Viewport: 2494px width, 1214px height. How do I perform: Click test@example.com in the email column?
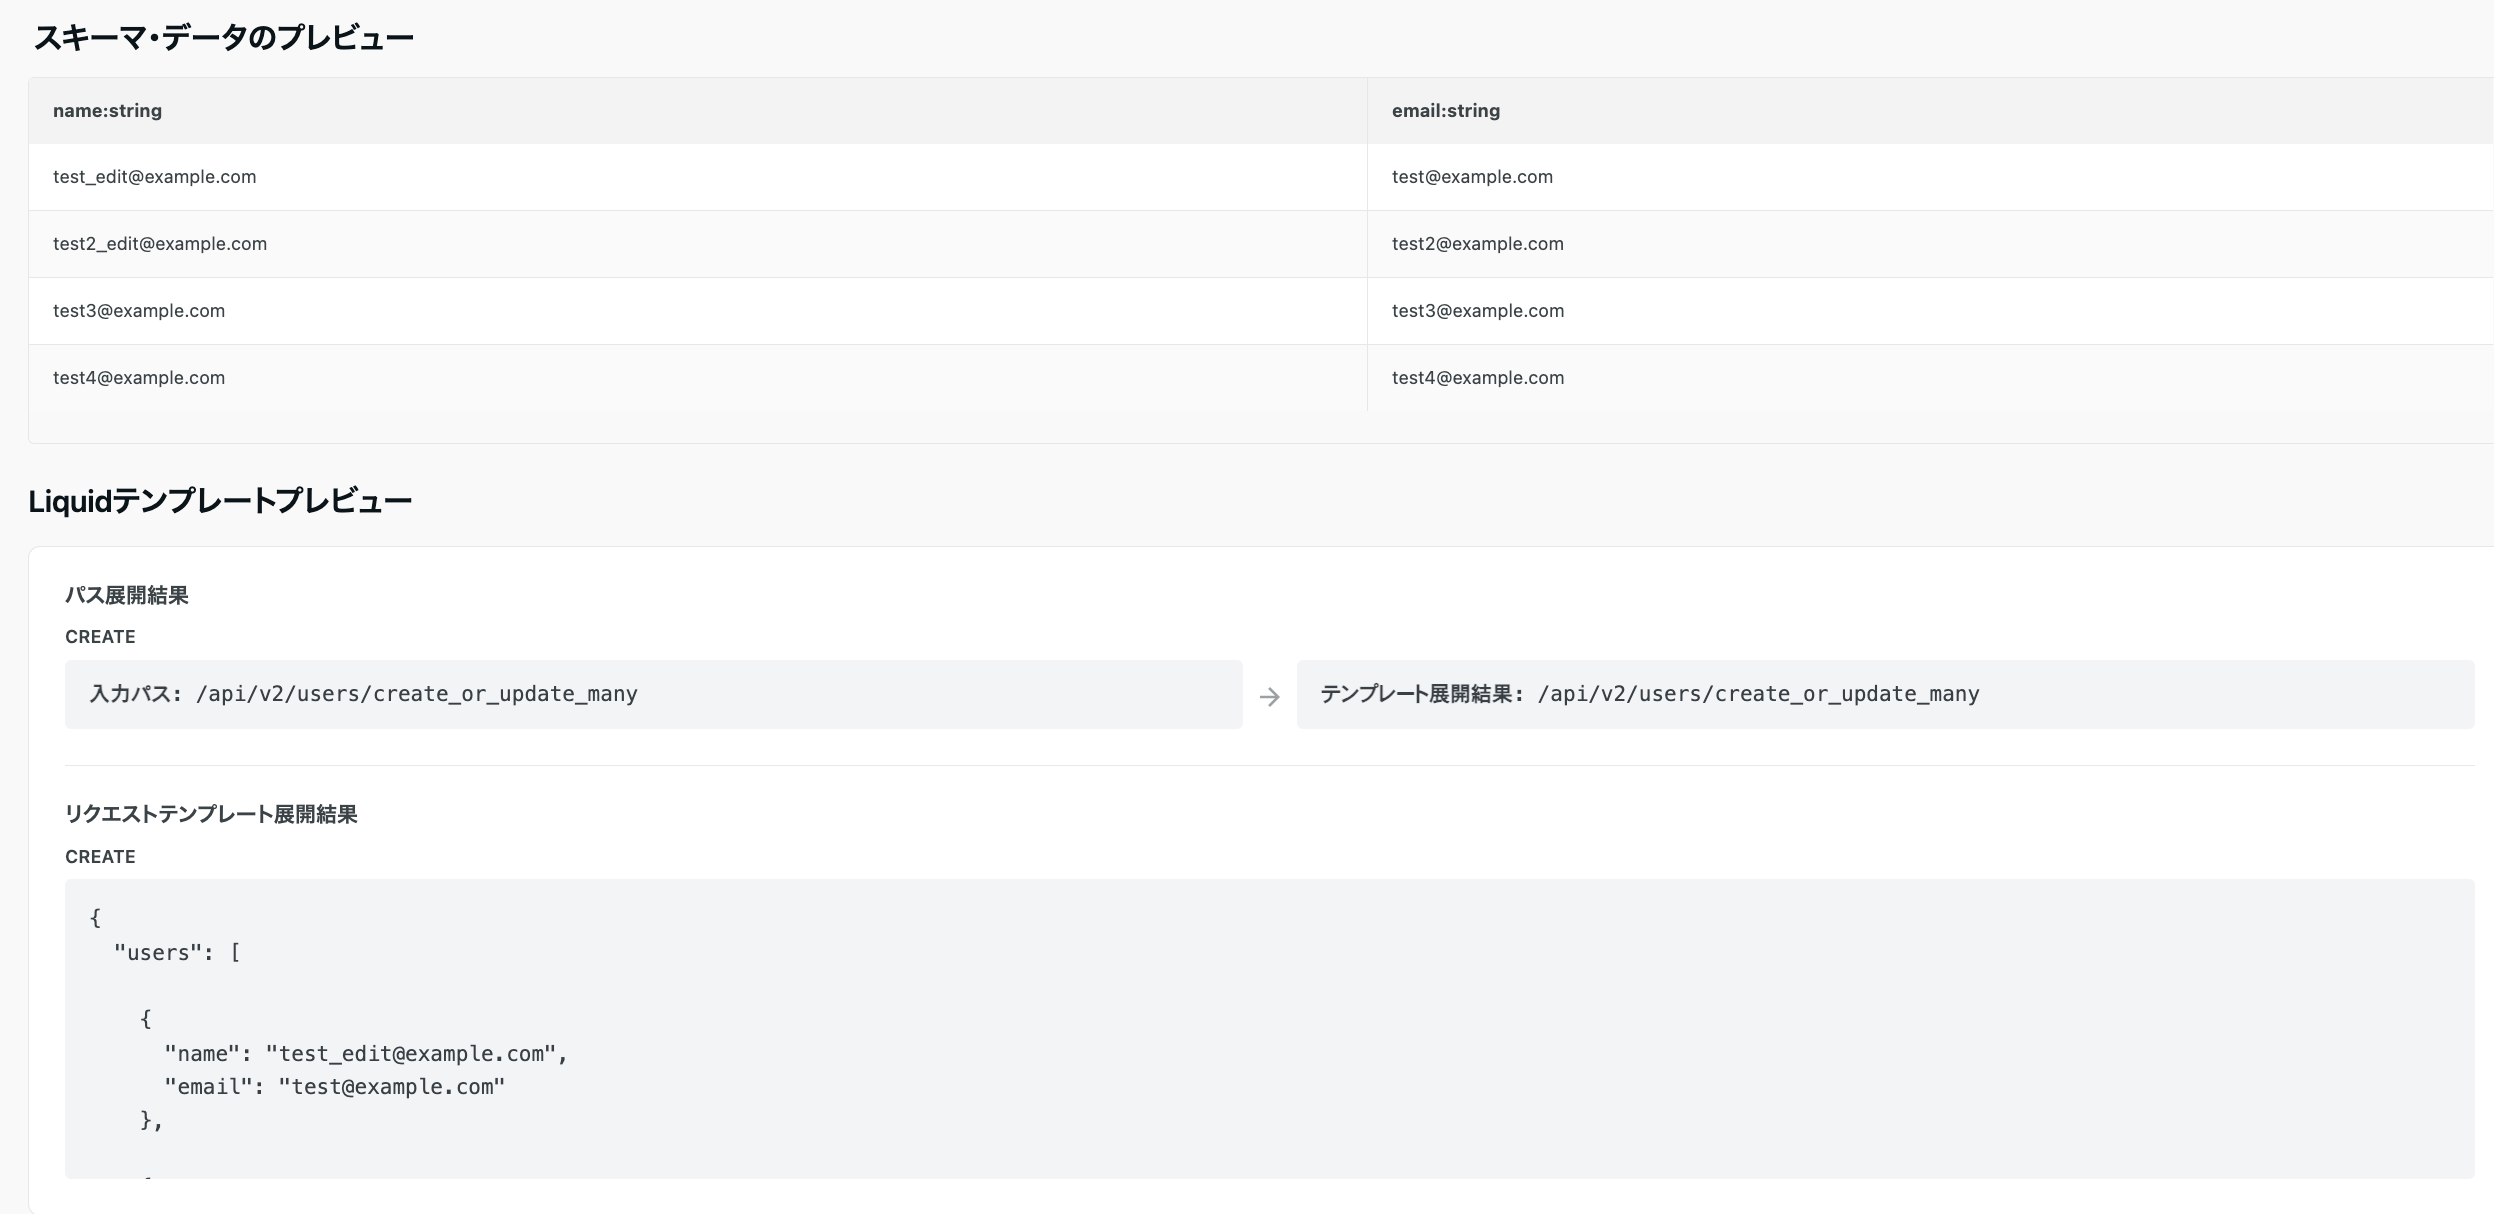tap(1472, 177)
